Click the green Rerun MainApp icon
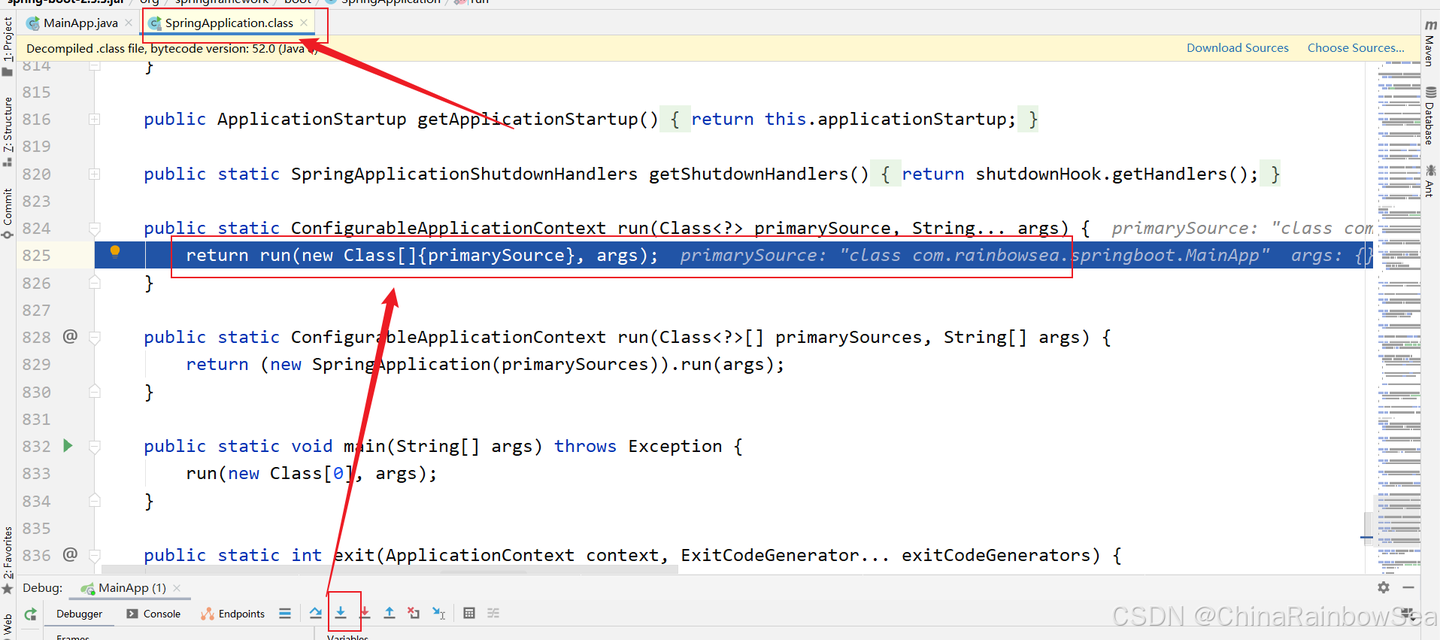Screen dimensions: 1440x640 (31, 614)
